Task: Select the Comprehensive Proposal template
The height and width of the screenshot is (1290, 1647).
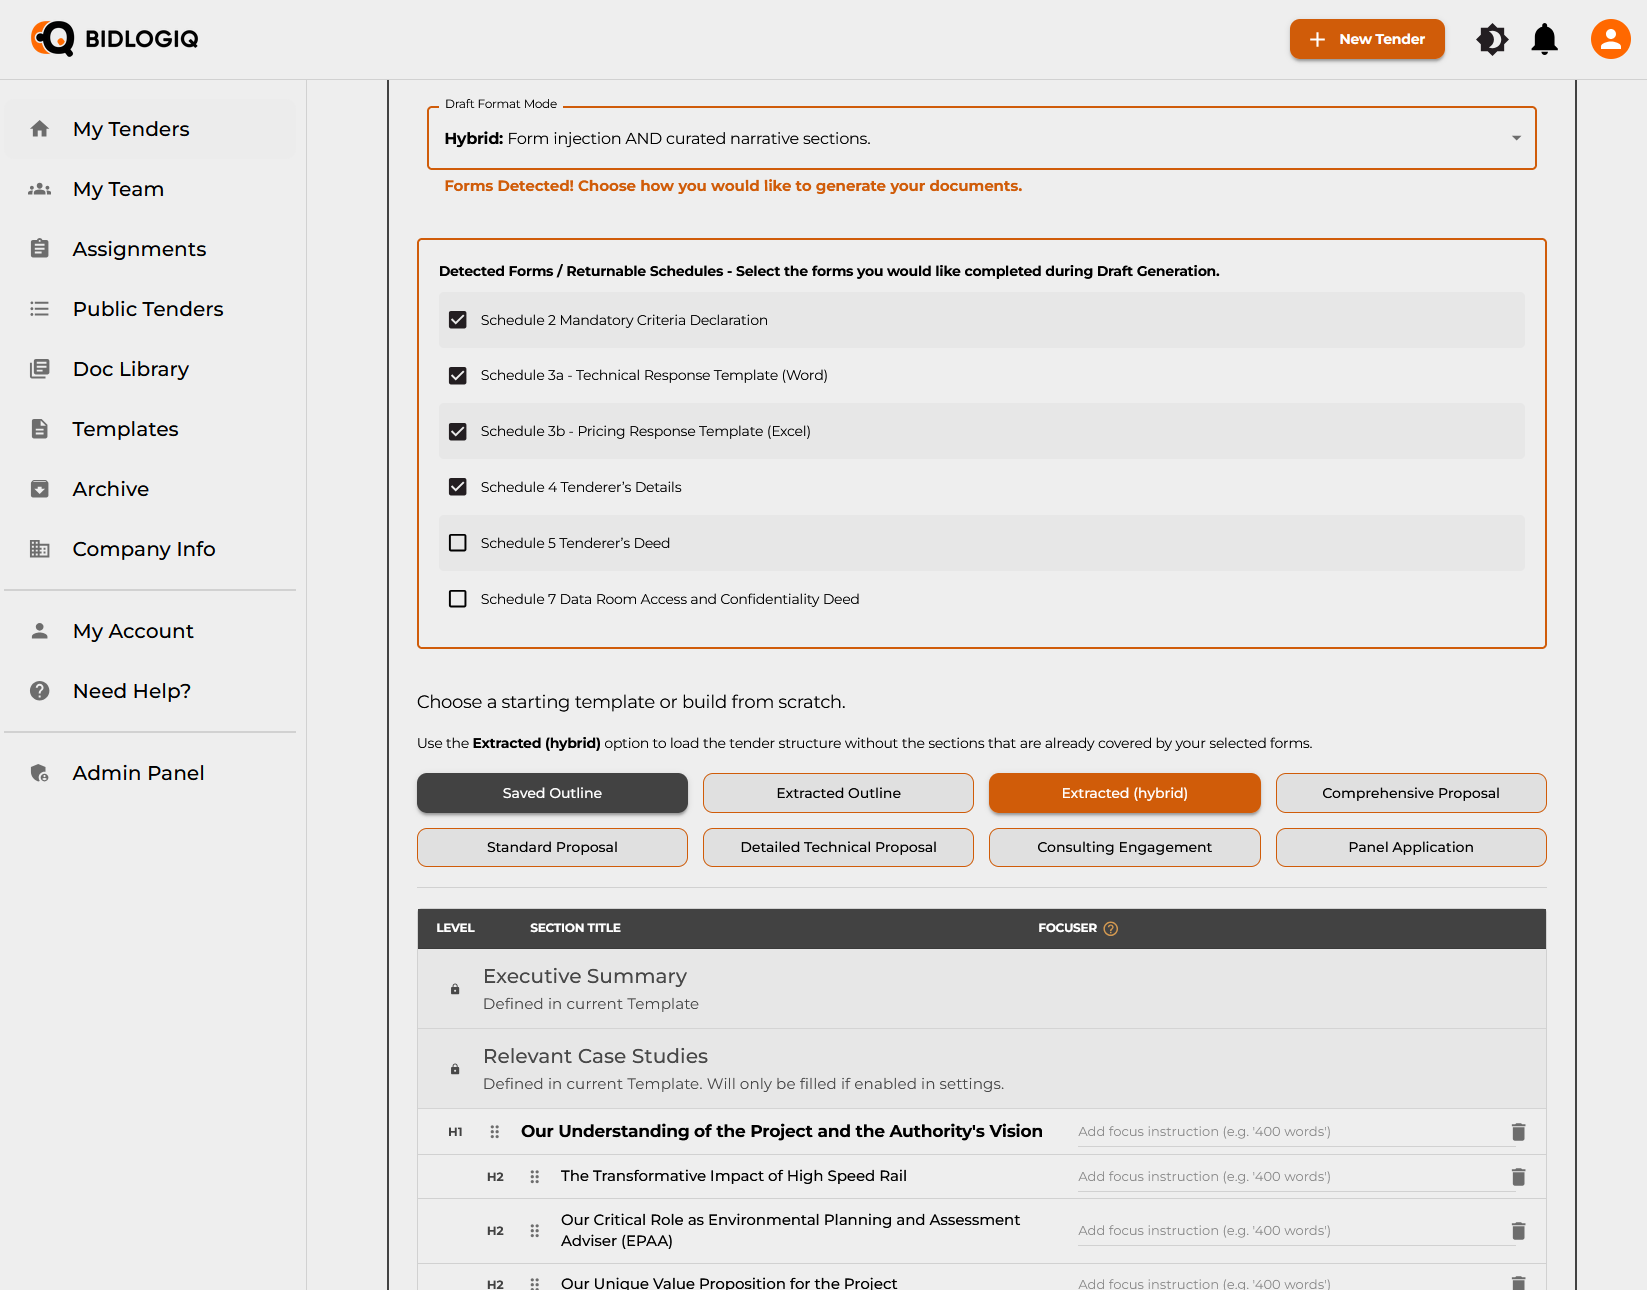Action: (x=1410, y=792)
